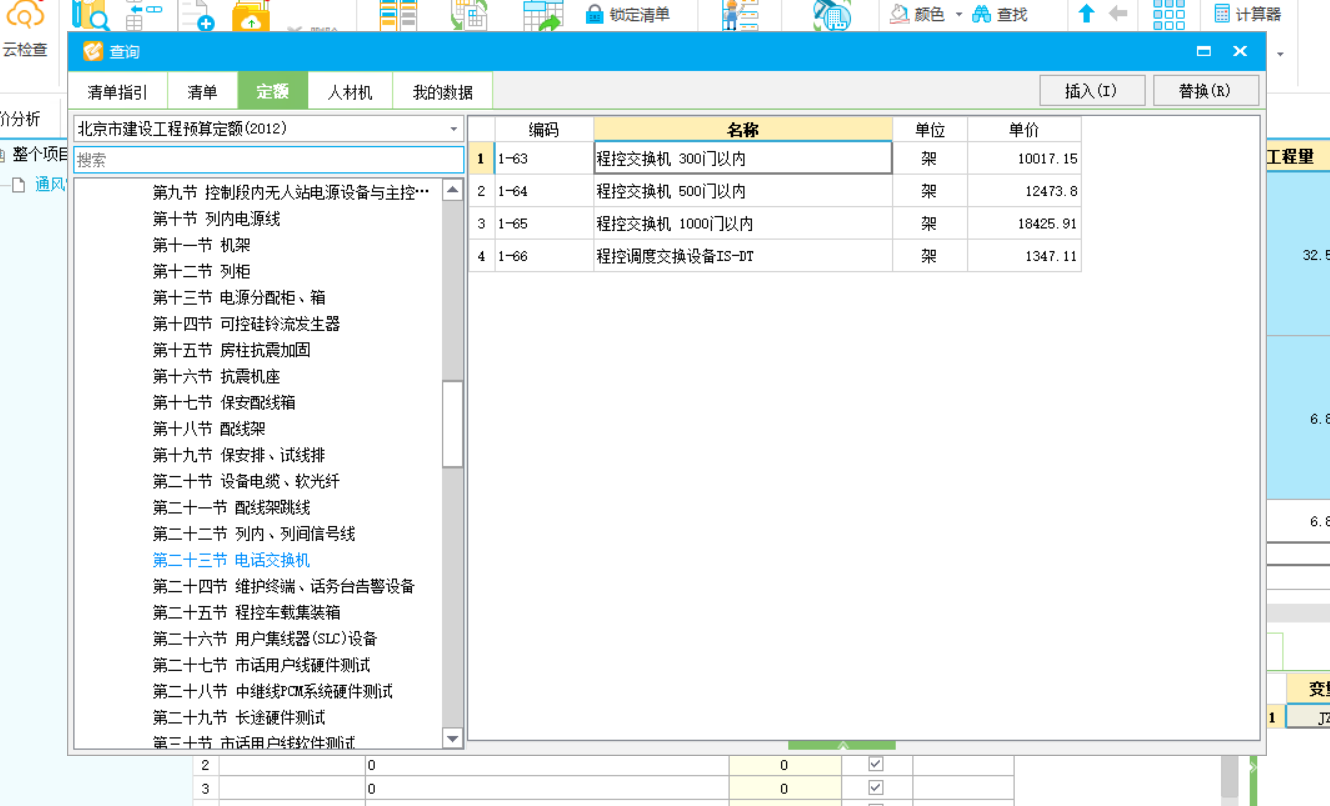Click the 价分析 tab in main window

[x=22, y=119]
